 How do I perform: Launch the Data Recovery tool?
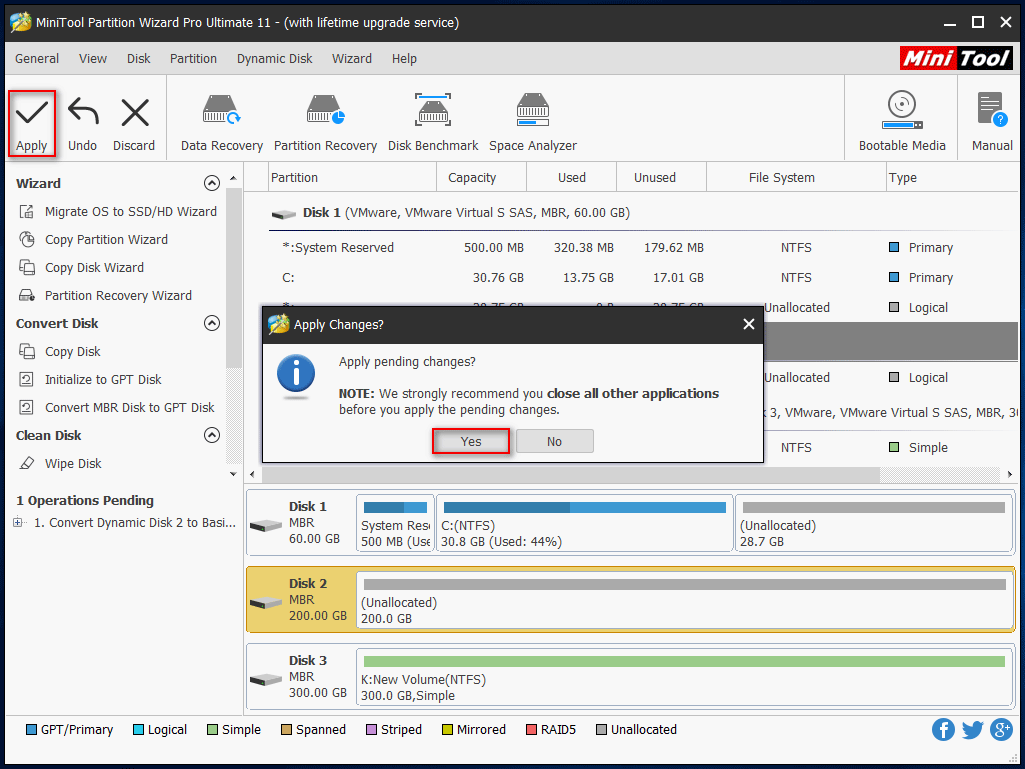(222, 123)
